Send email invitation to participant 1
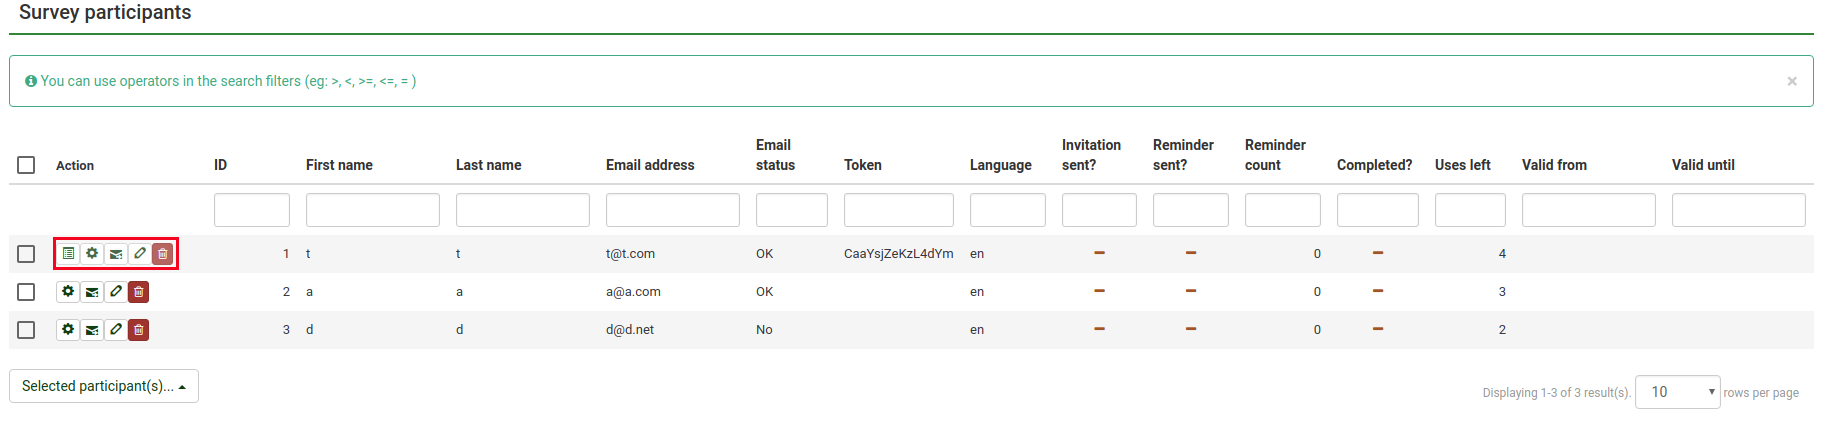This screenshot has width=1822, height=426. (x=116, y=254)
